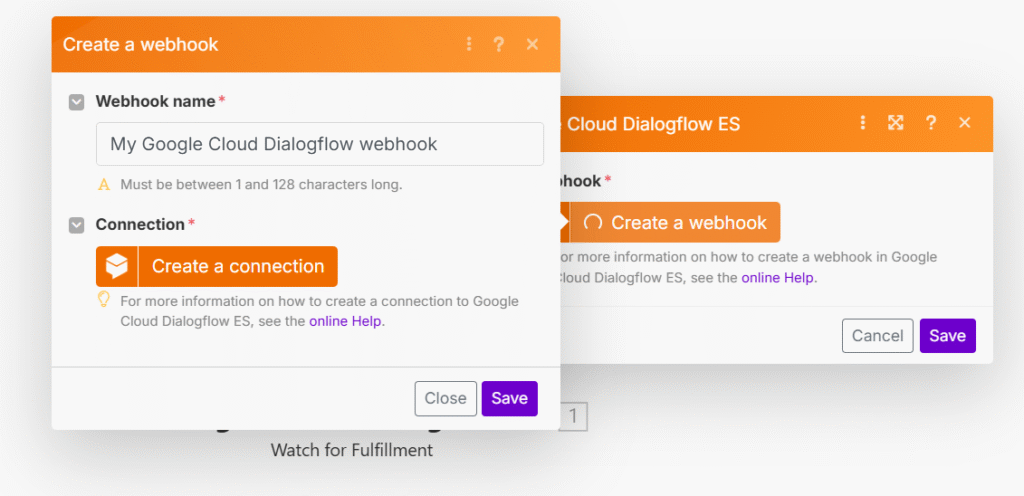Open online Help link in Cloud Dialogflow ES panel
Image resolution: width=1024 pixels, height=496 pixels.
777,277
